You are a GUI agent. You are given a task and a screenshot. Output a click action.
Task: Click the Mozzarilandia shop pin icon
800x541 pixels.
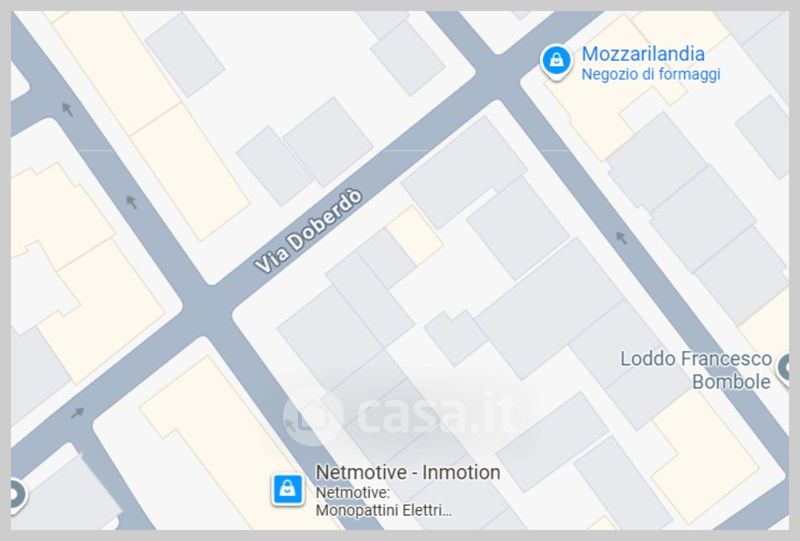[x=557, y=62]
